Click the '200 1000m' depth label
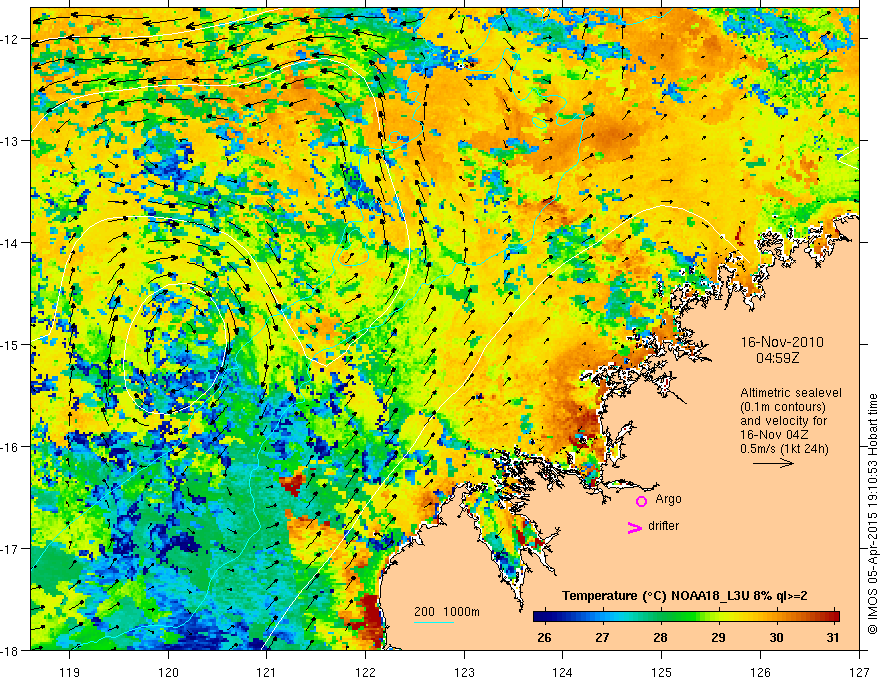Viewport: 880px width, 680px height. coord(447,612)
